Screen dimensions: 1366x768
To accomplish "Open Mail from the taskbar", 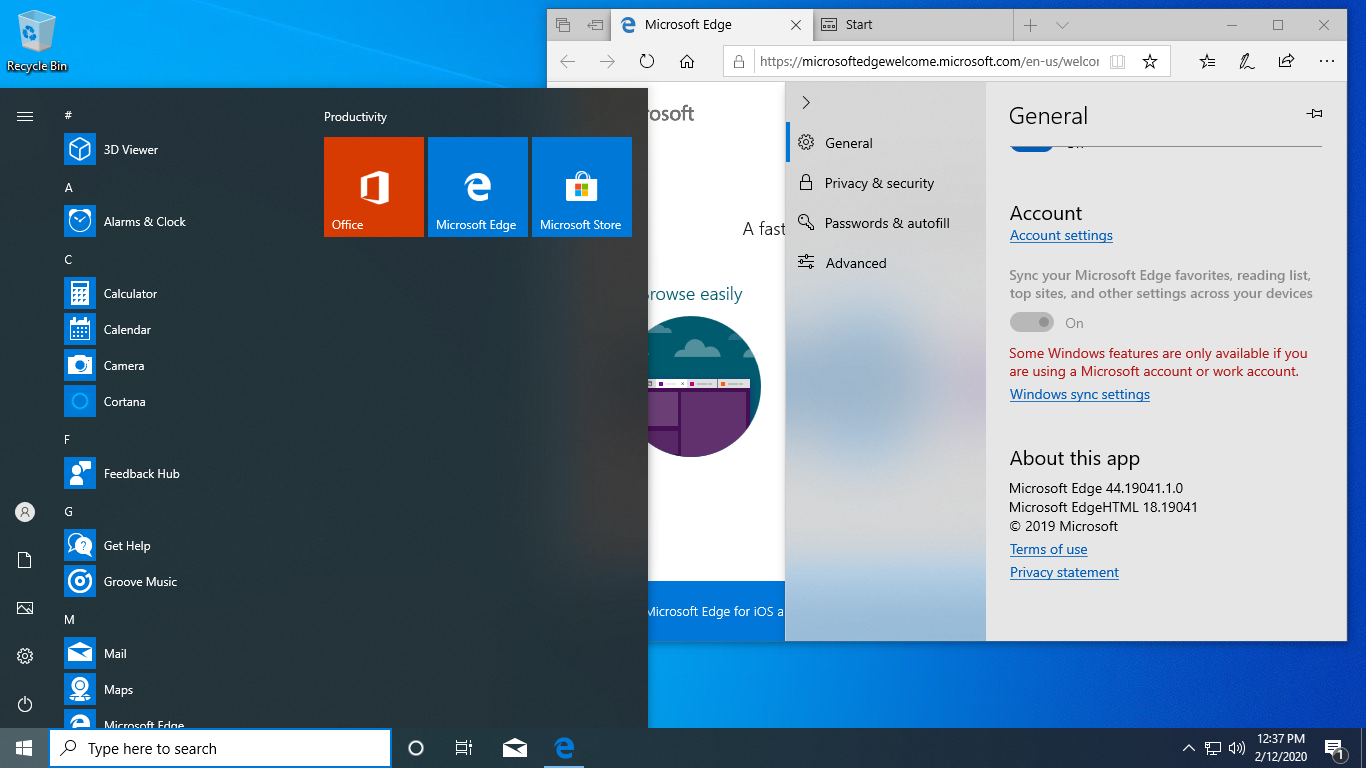I will click(515, 748).
